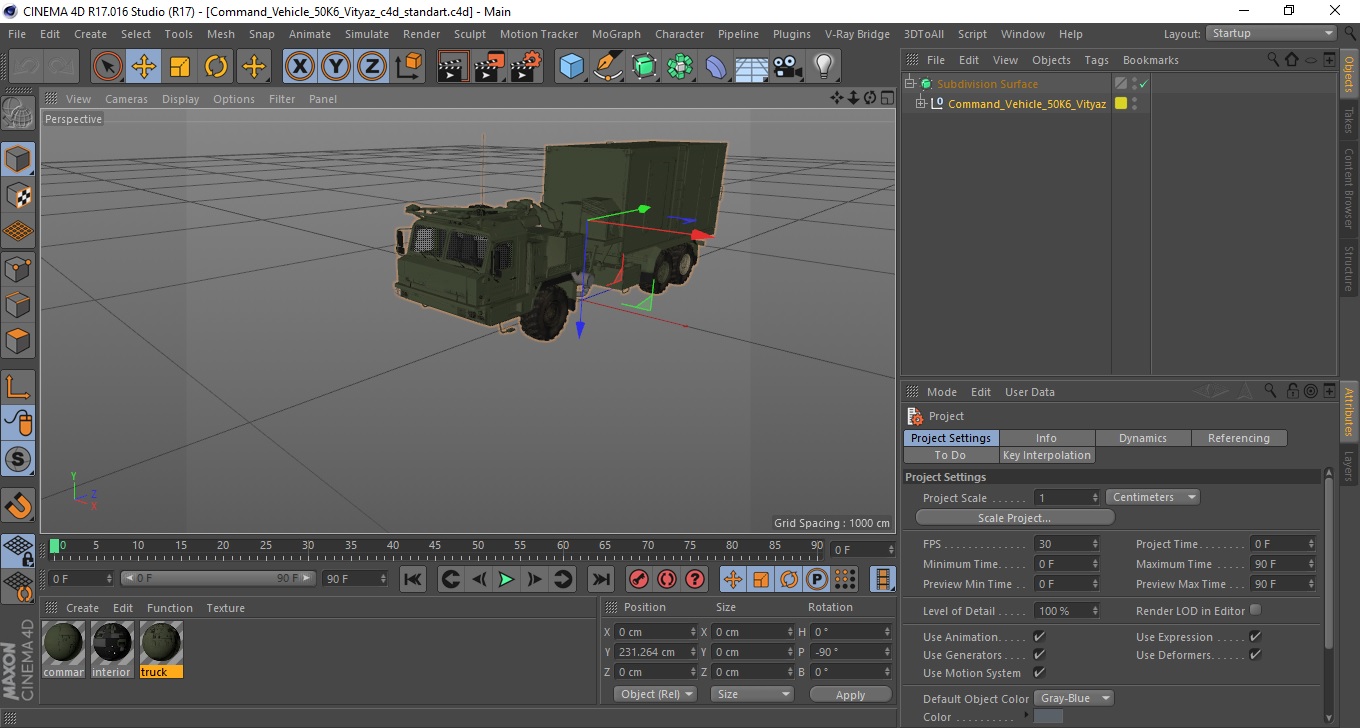The height and width of the screenshot is (728, 1360).
Task: Open the Object (Rel) coordinate dropdown
Action: (655, 694)
